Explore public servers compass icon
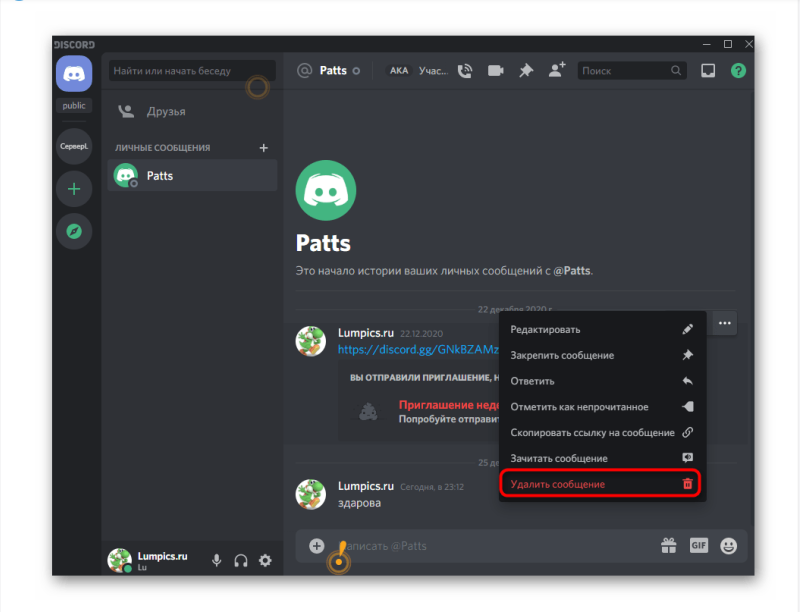Image resolution: width=800 pixels, height=612 pixels. [74, 232]
